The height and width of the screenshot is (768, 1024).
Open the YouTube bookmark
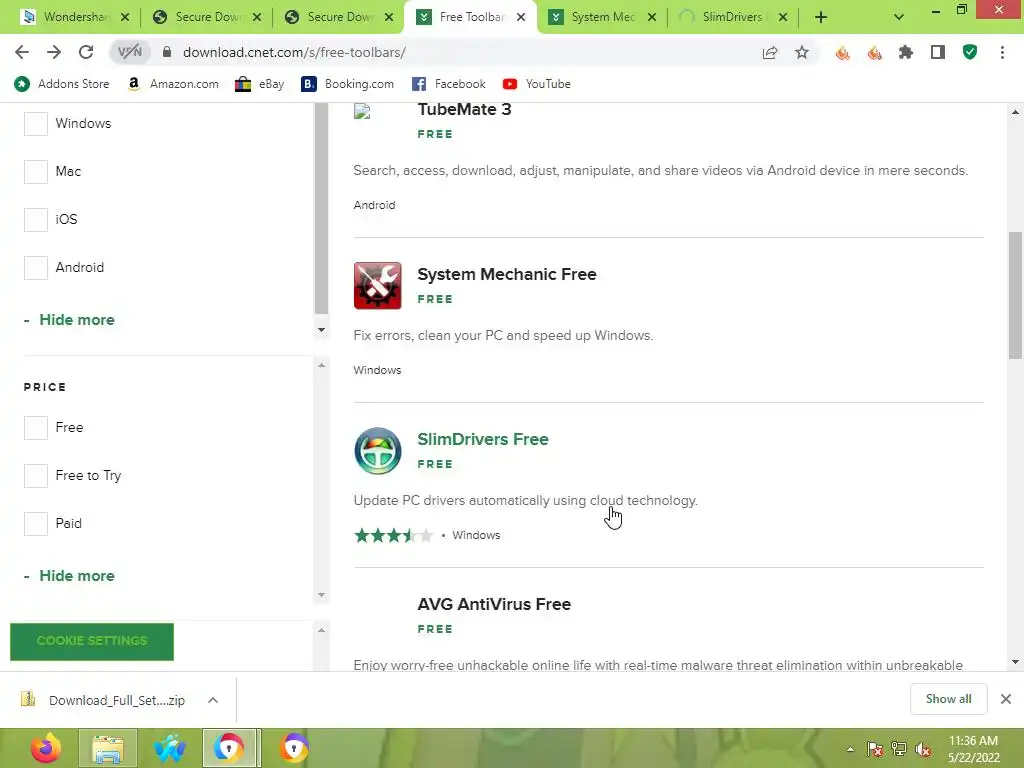coord(537,84)
